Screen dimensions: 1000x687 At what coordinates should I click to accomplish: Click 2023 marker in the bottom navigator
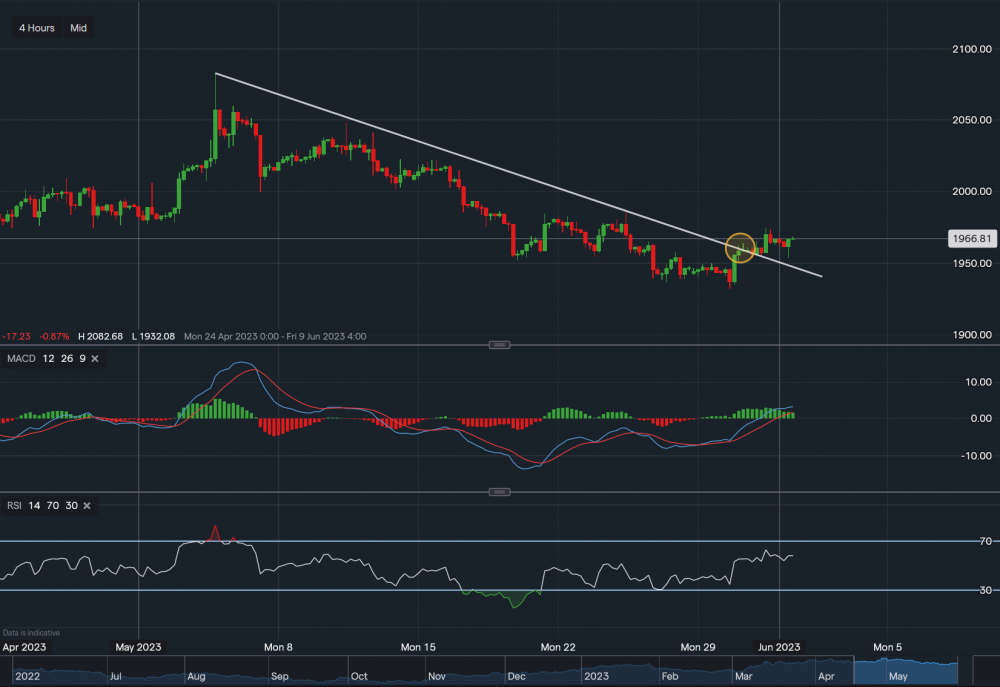point(597,676)
